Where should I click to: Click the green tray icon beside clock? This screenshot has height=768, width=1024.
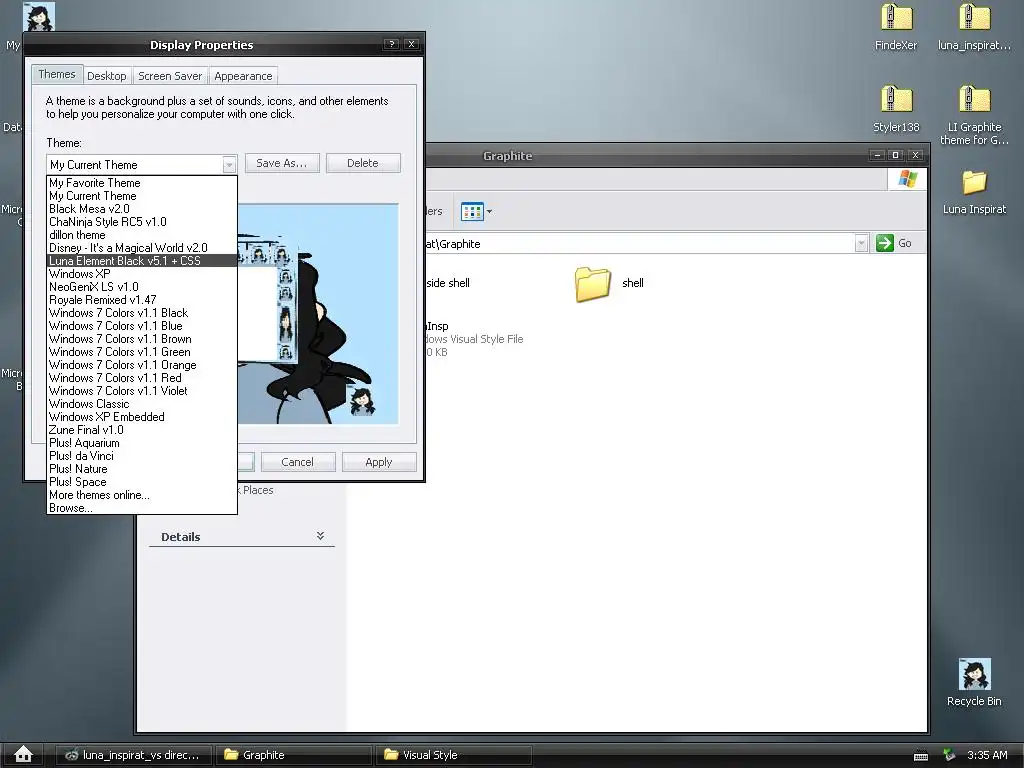950,755
